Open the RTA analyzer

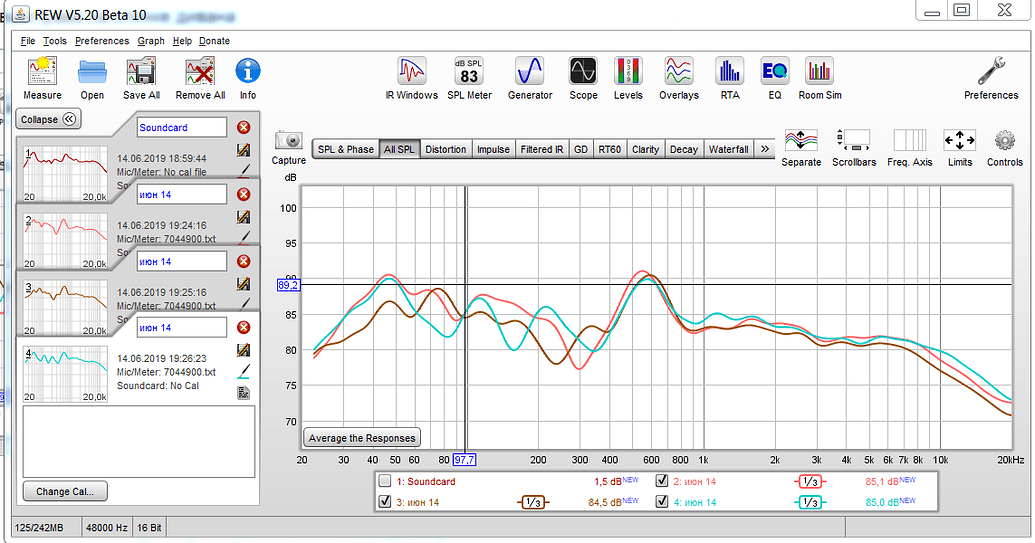pyautogui.click(x=729, y=78)
